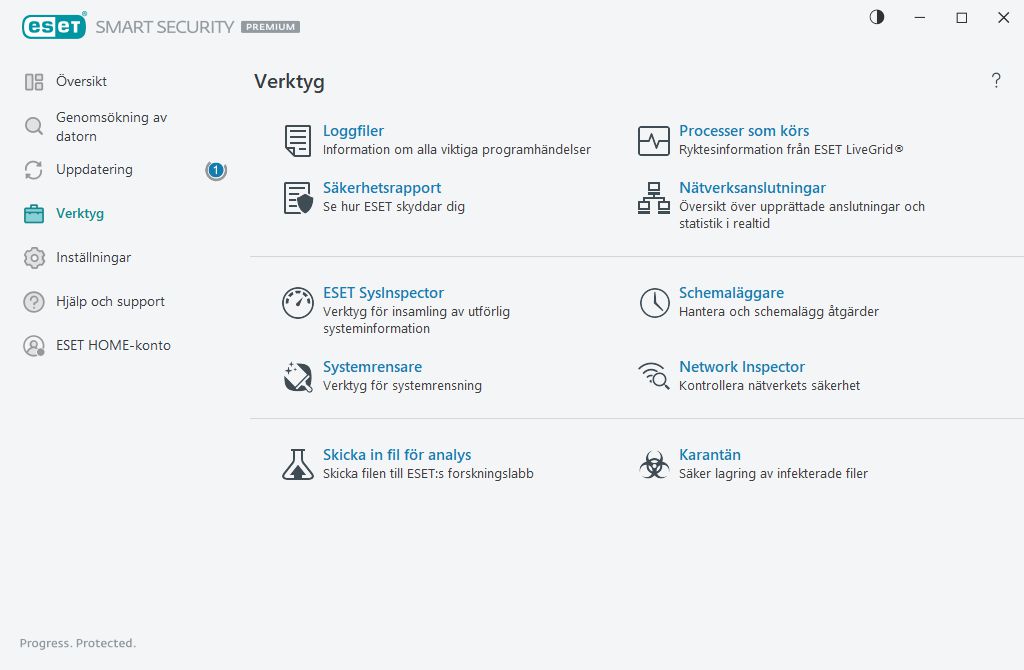Toggle the dark/light contrast theme button

pyautogui.click(x=877, y=18)
